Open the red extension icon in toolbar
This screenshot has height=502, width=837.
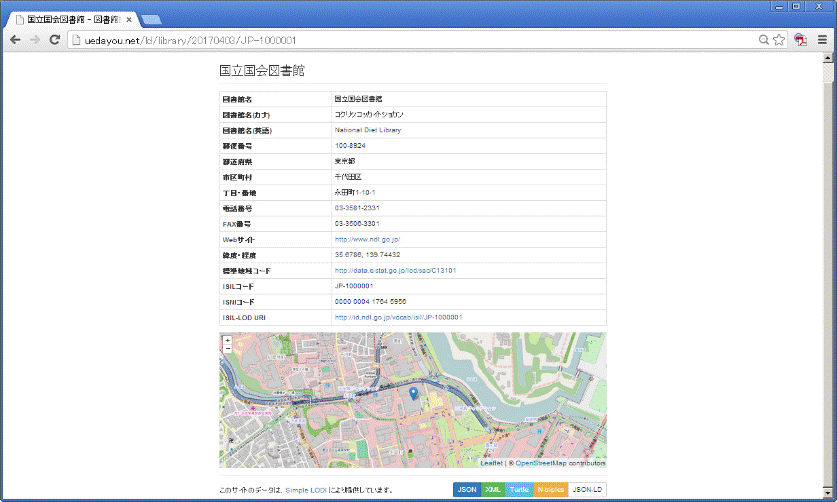(800, 40)
